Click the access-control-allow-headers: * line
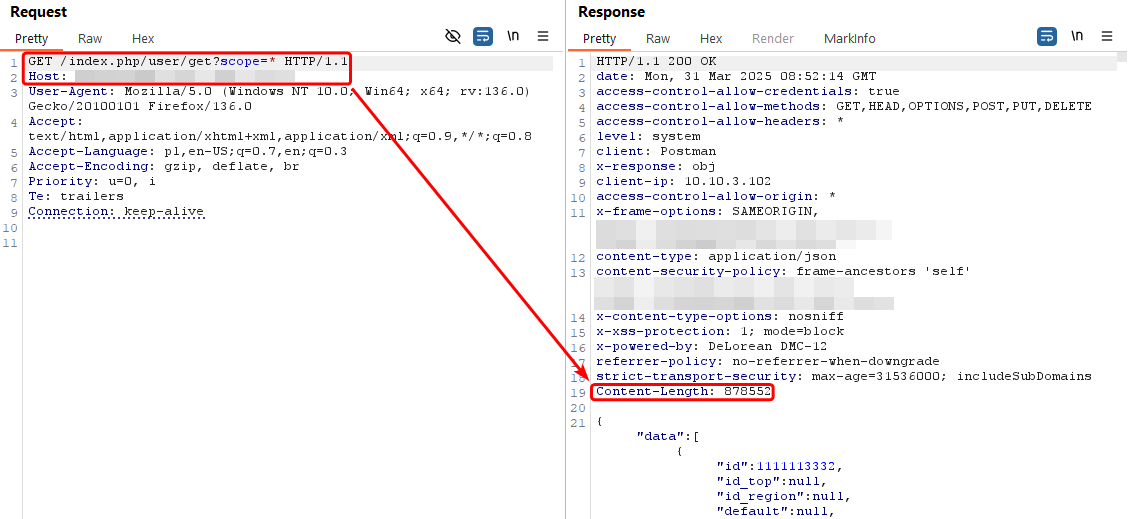 pos(719,122)
